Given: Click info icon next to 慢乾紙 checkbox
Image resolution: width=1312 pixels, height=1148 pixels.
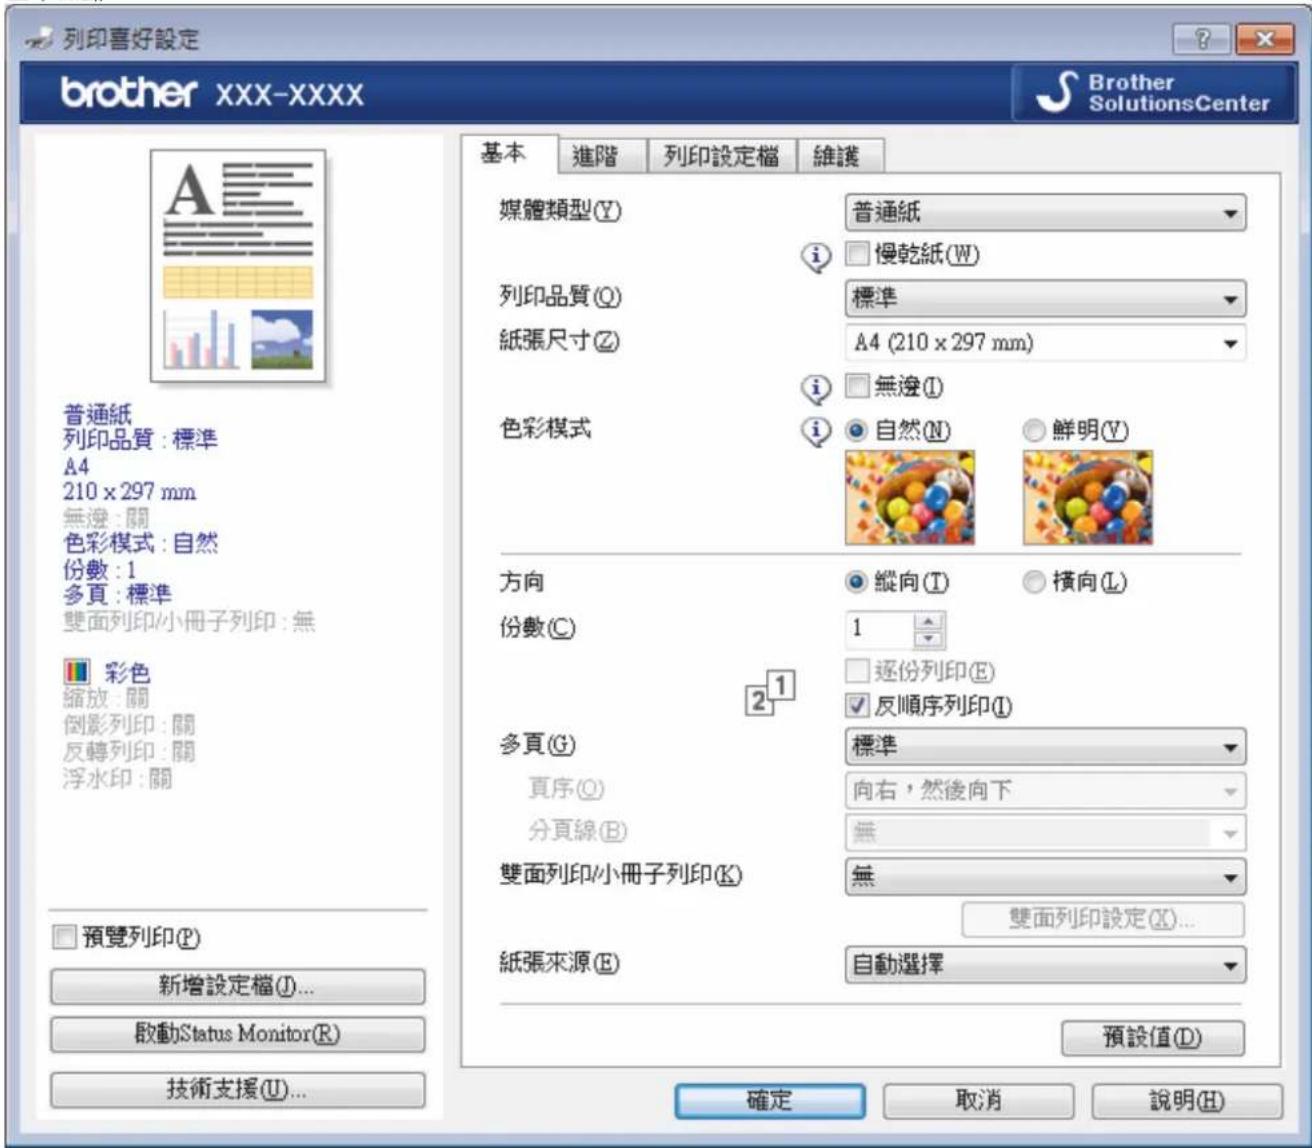Looking at the screenshot, I should pos(816,257).
